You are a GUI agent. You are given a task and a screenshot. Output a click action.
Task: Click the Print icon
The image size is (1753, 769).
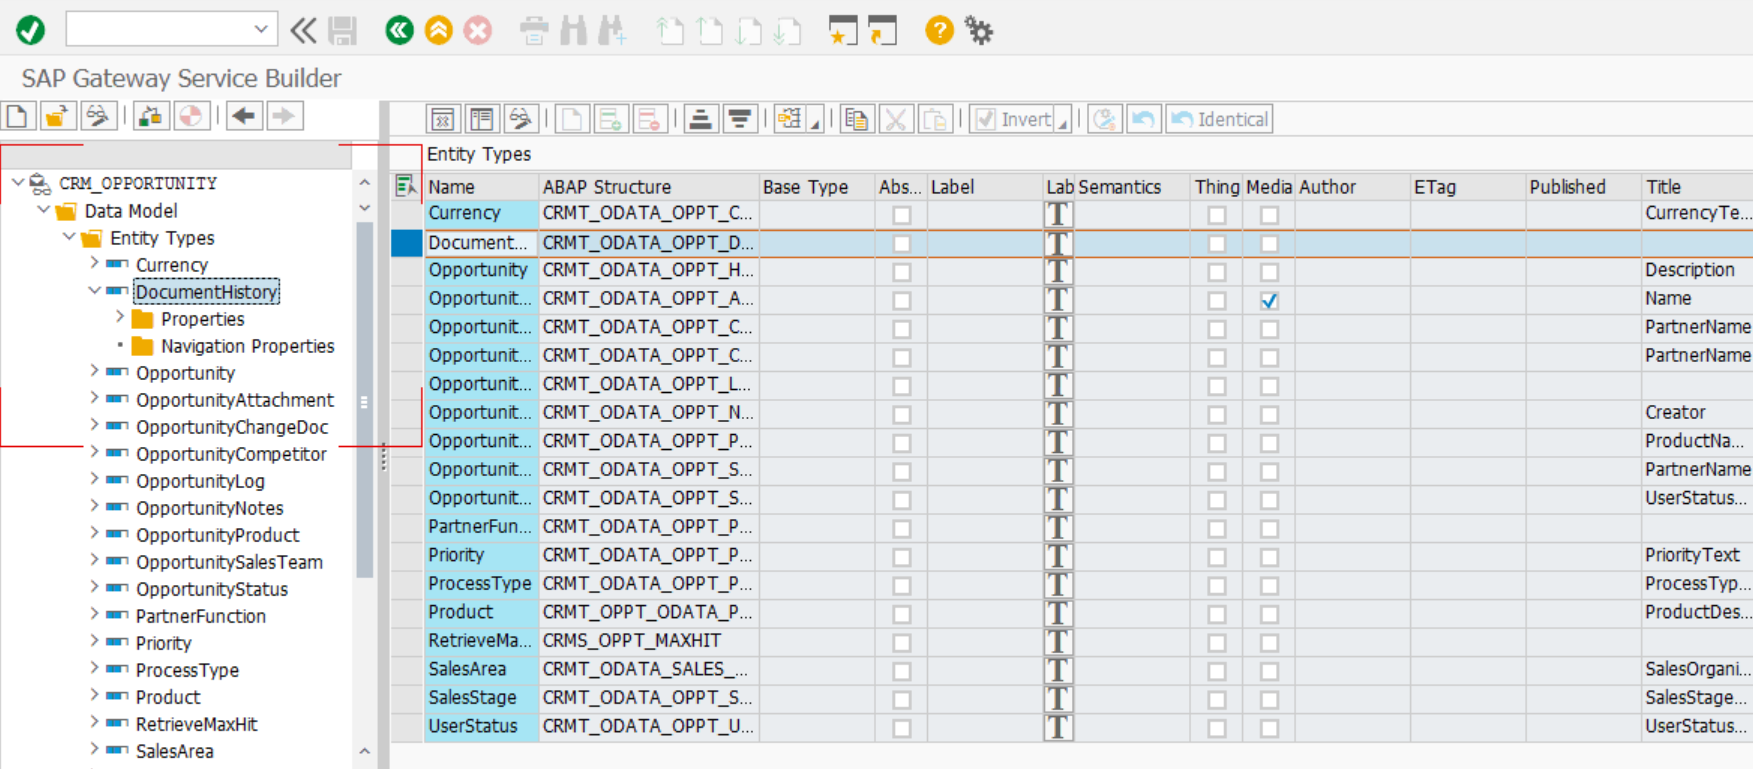point(534,31)
